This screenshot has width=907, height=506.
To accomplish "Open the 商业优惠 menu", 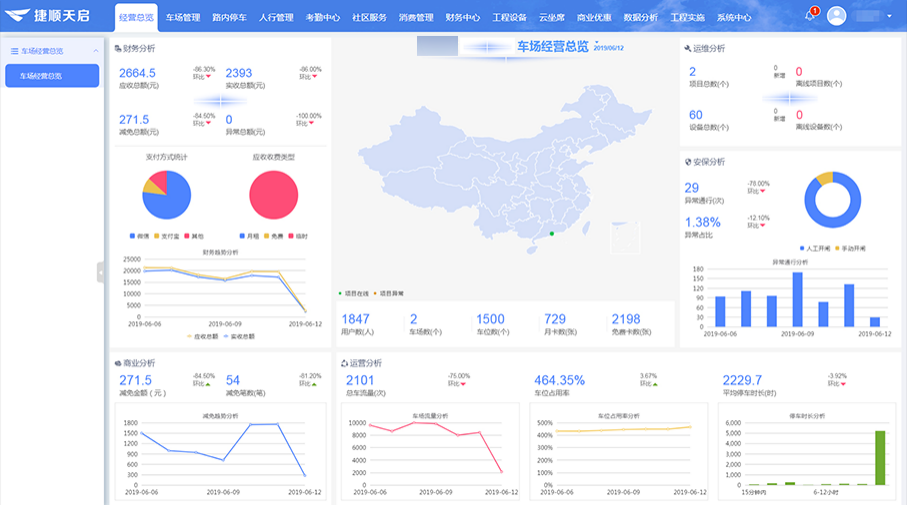I will (x=594, y=17).
